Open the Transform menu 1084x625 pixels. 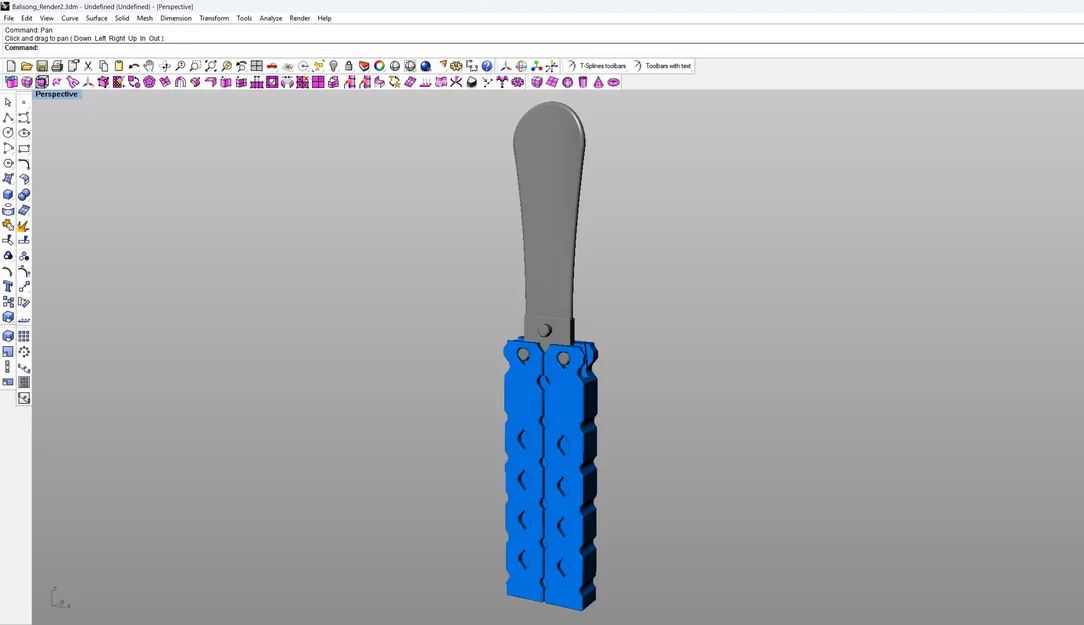(214, 18)
